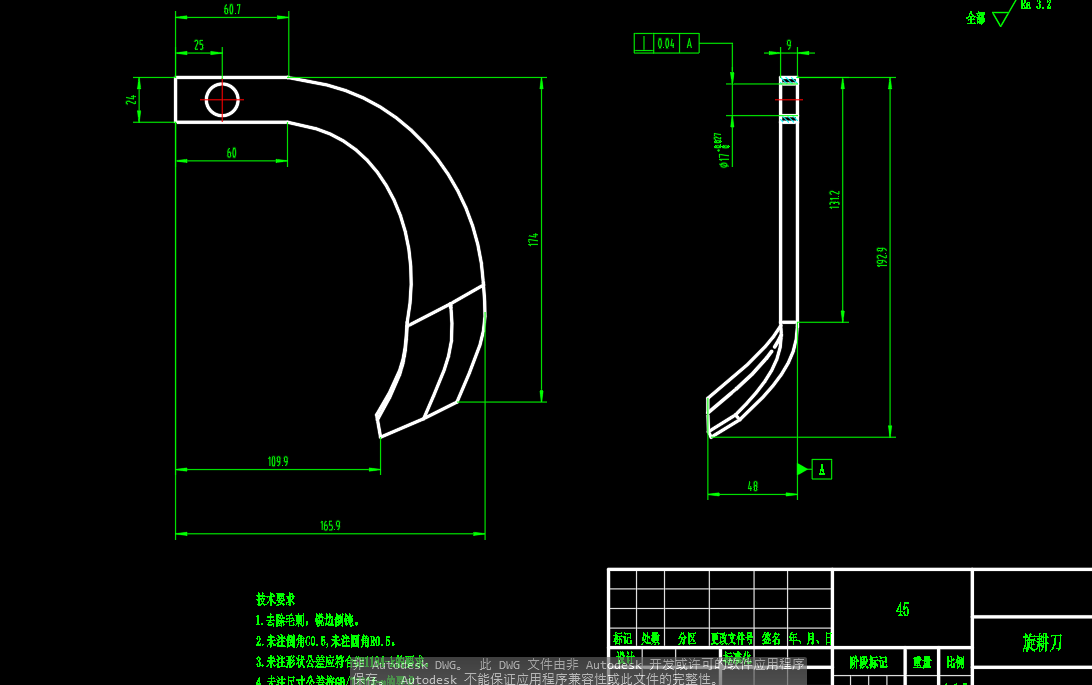The height and width of the screenshot is (685, 1092).
Task: Click the 重量 weight cell in the title block
Action: coord(921,662)
